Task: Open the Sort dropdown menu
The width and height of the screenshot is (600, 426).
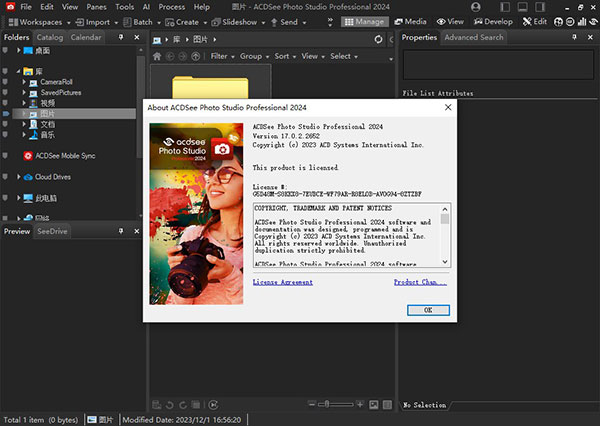Action: 284,56
